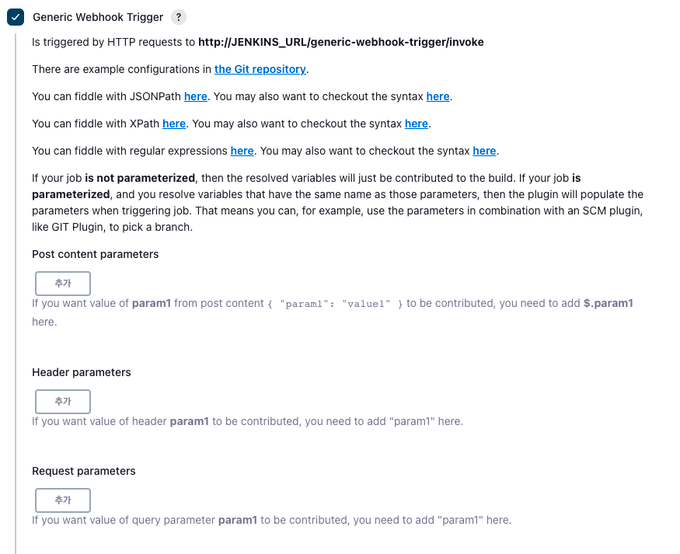Screen dimensions: 680x554
Task: Click the { "param1": "value1" } code snippet
Action: point(335,304)
